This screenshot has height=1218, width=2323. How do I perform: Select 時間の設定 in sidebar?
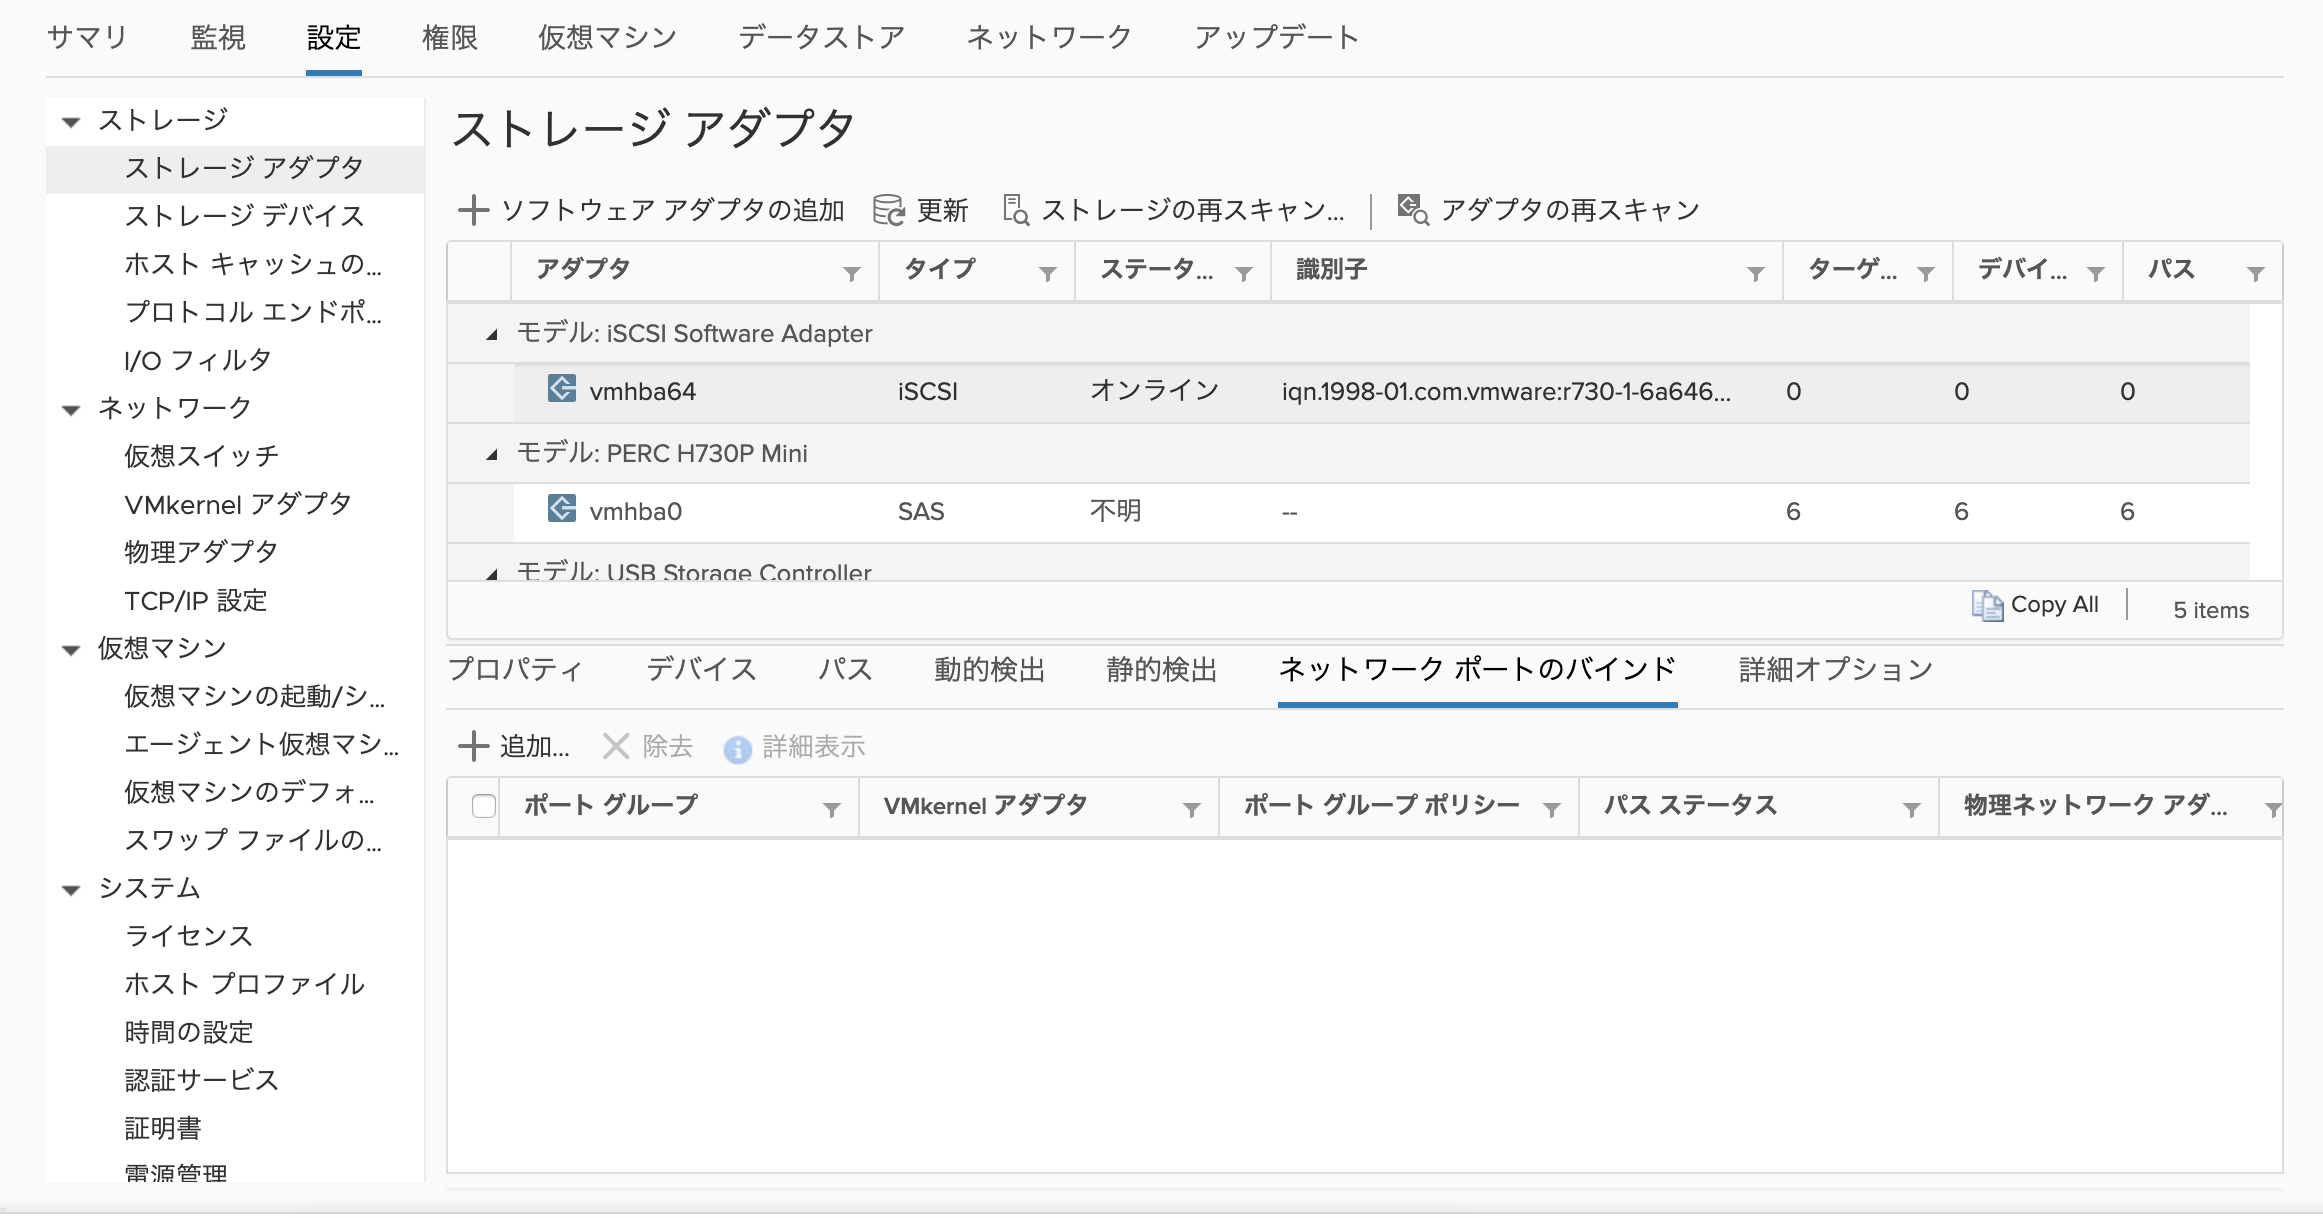pyautogui.click(x=189, y=1032)
